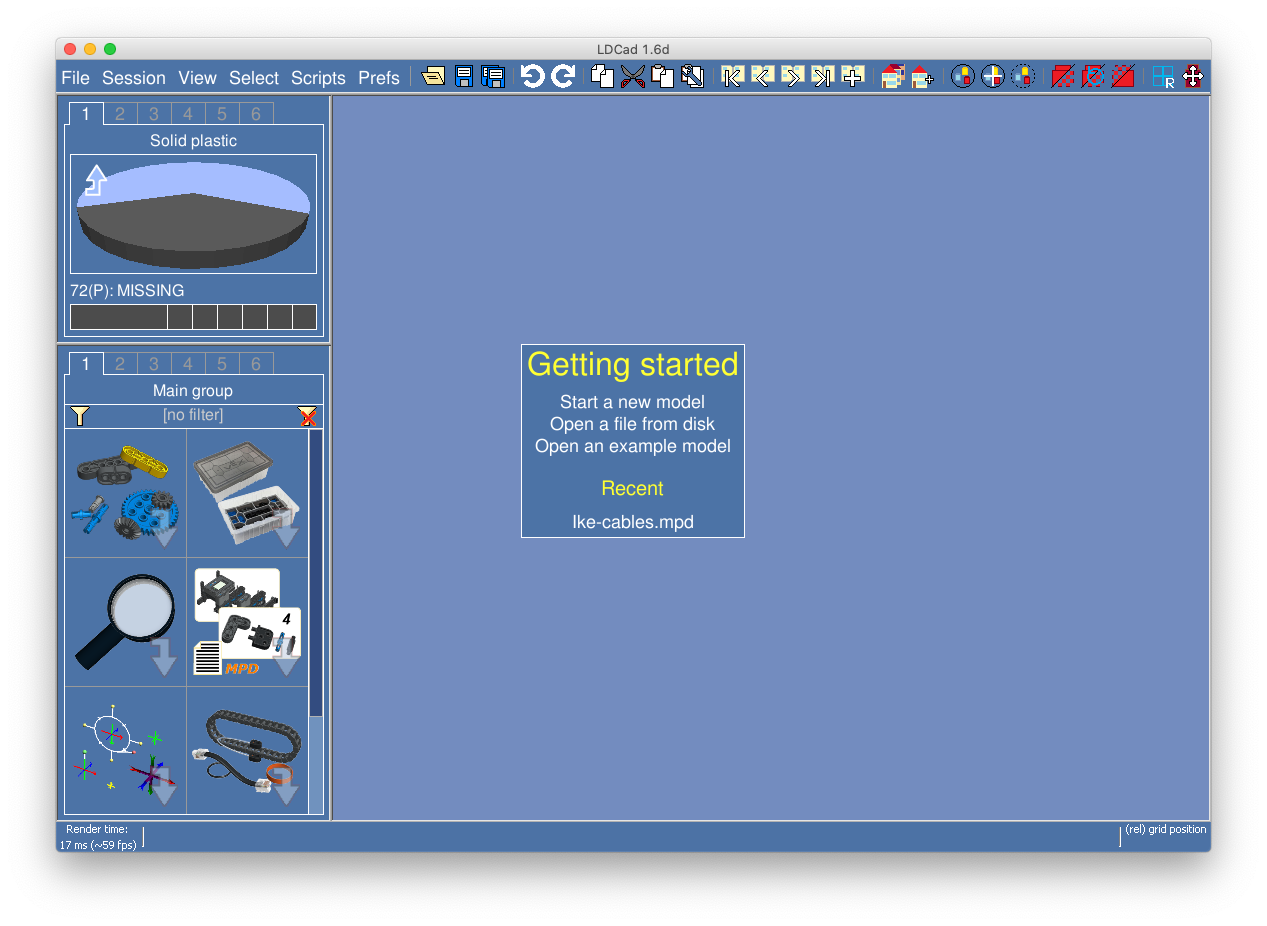Click the 'Solid plastic' color group header
This screenshot has width=1267, height=926.
[x=193, y=141]
